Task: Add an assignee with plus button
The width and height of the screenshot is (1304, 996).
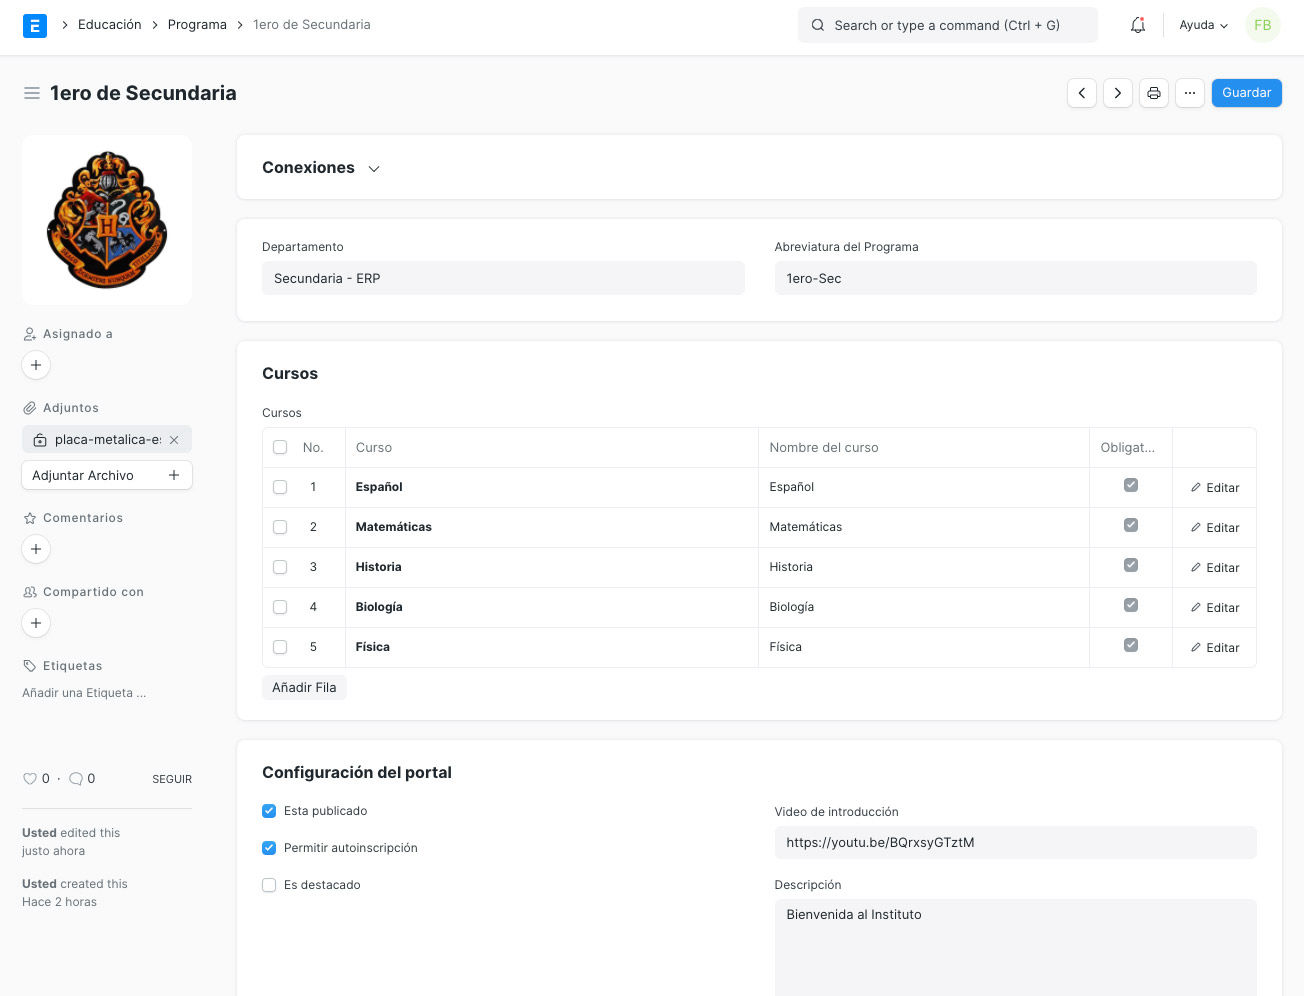Action: point(36,365)
